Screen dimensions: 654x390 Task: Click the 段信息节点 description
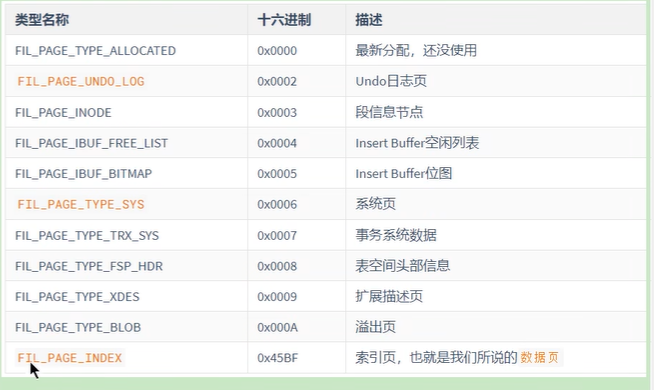(x=389, y=112)
